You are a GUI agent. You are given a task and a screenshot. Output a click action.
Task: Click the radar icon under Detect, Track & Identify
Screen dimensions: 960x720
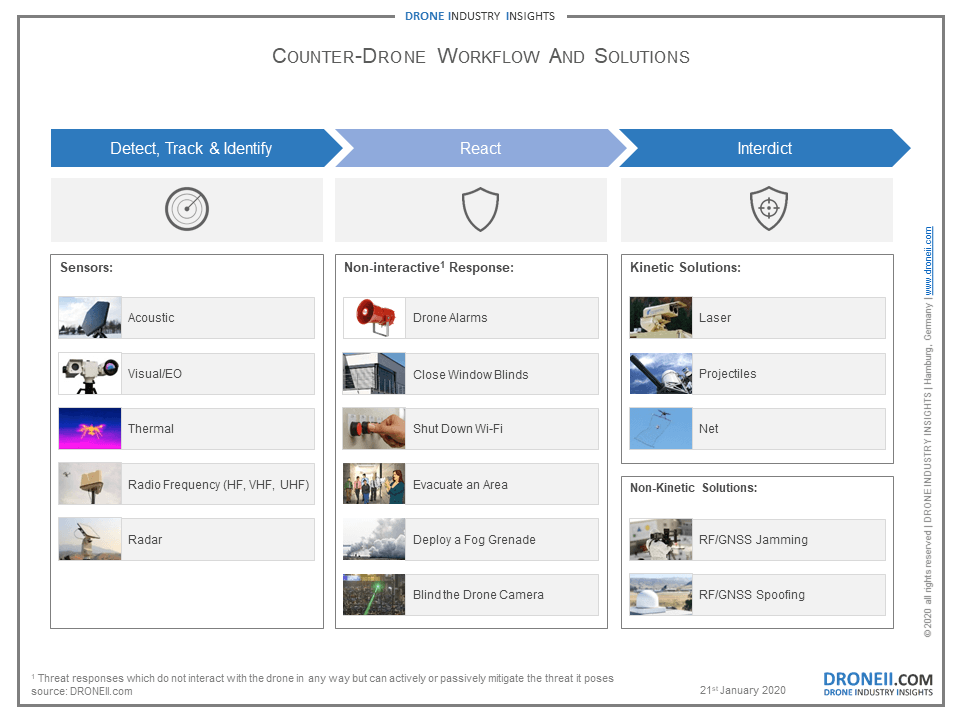coord(186,210)
